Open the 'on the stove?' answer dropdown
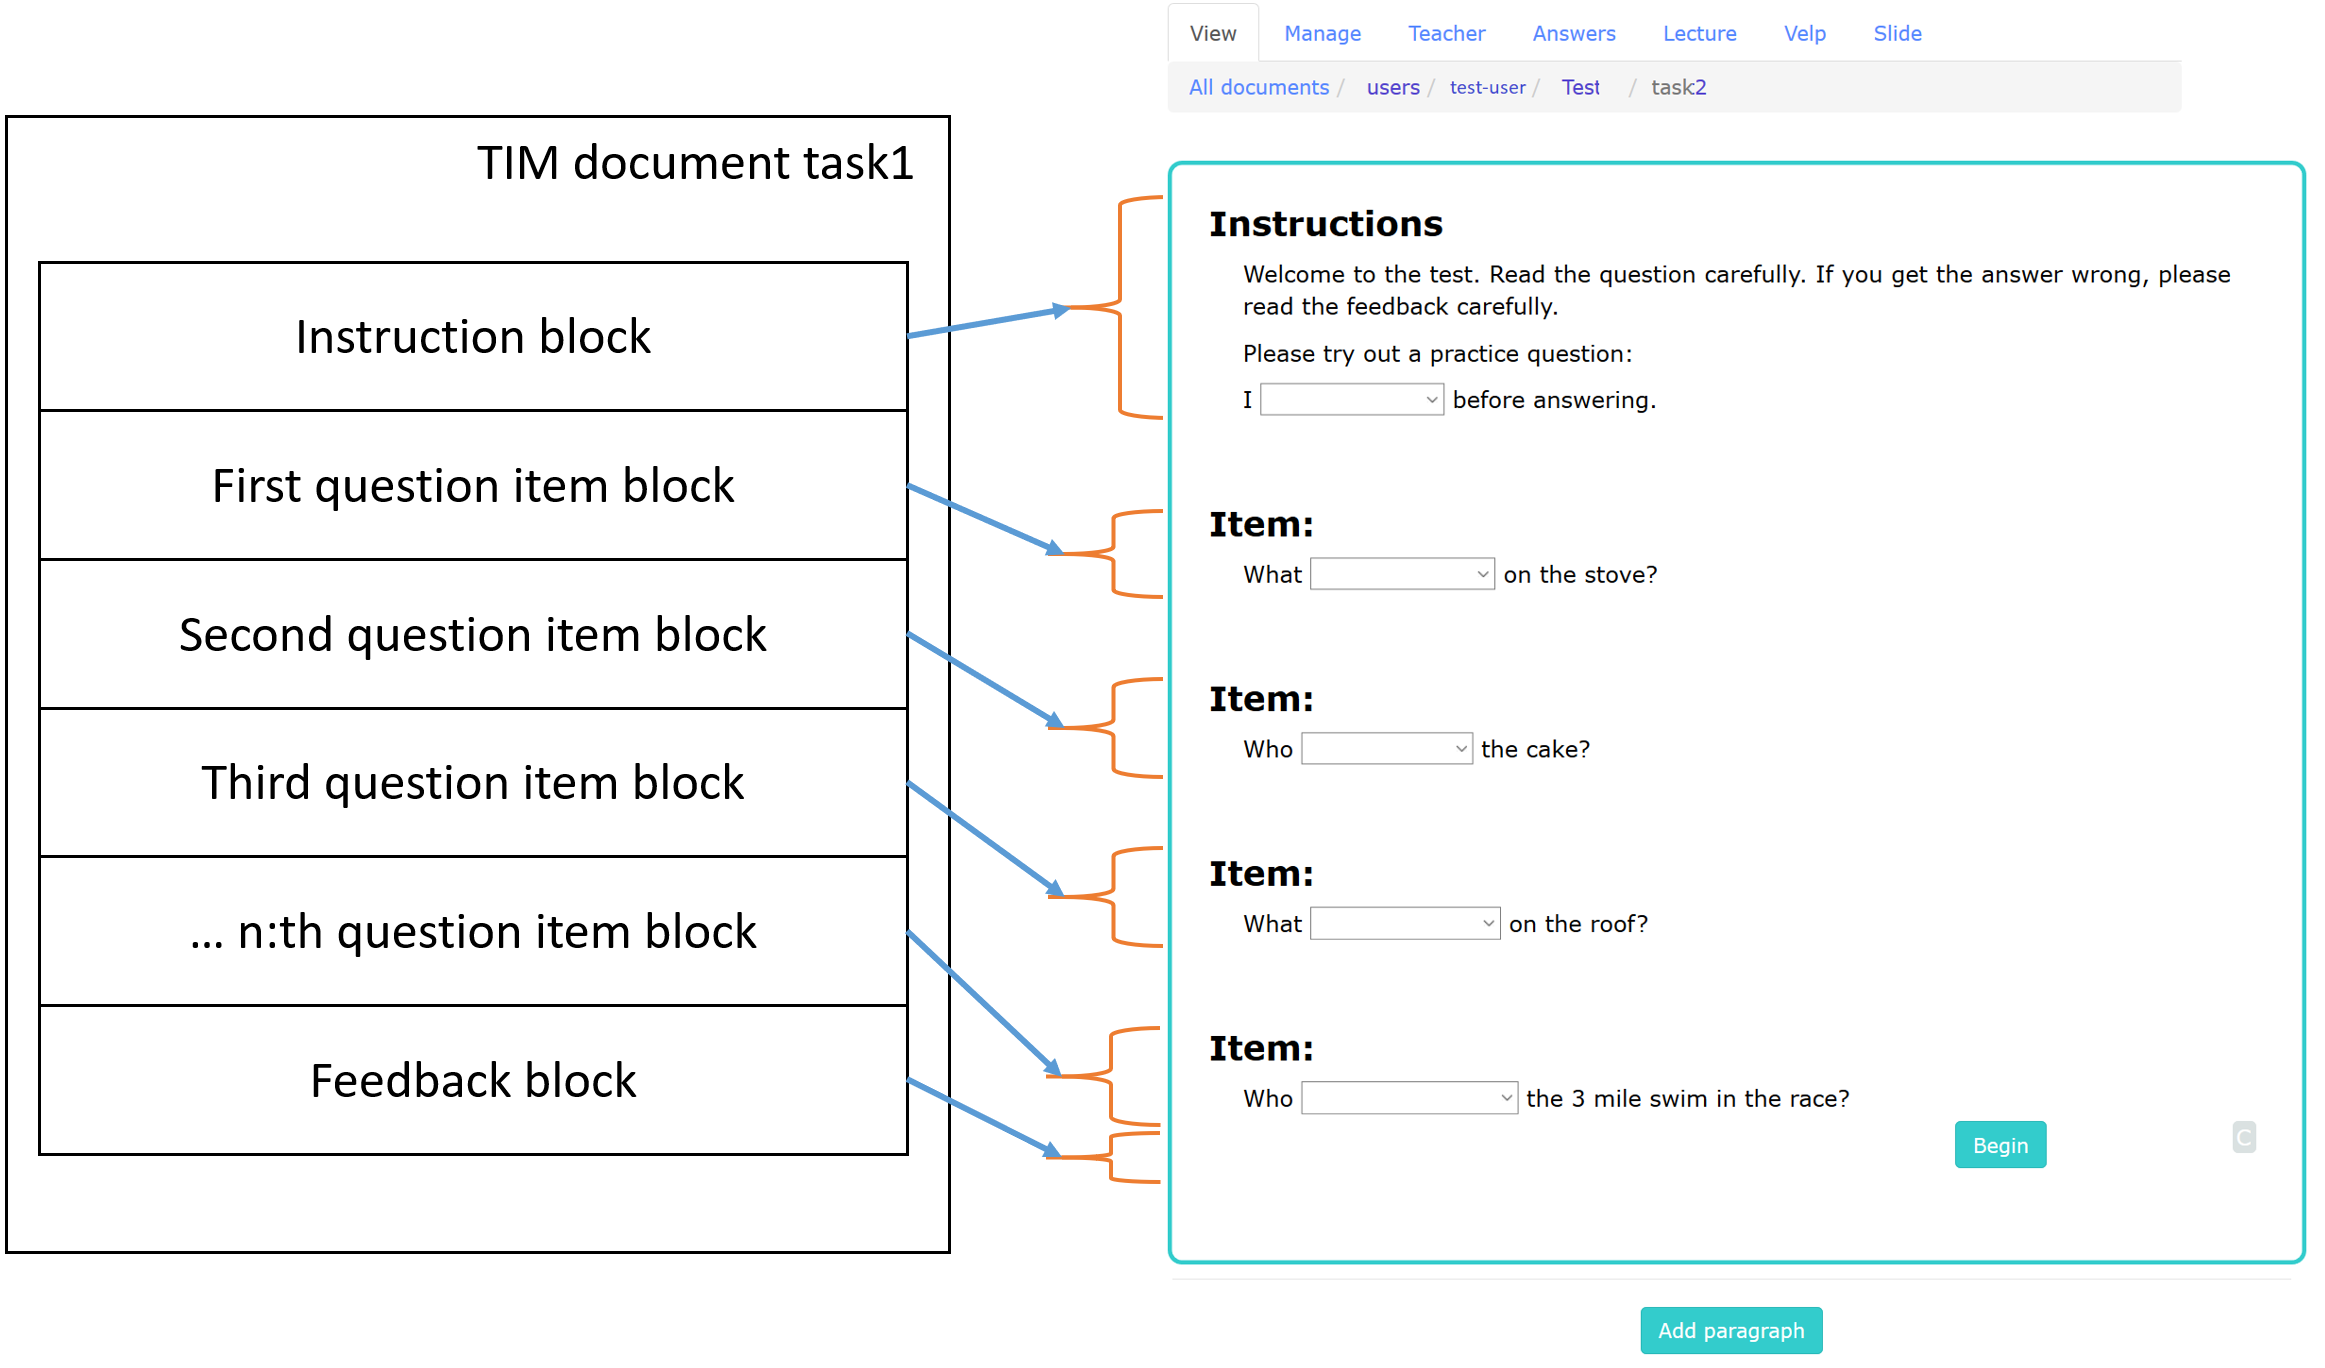Image resolution: width=2325 pixels, height=1368 pixels. (1402, 574)
